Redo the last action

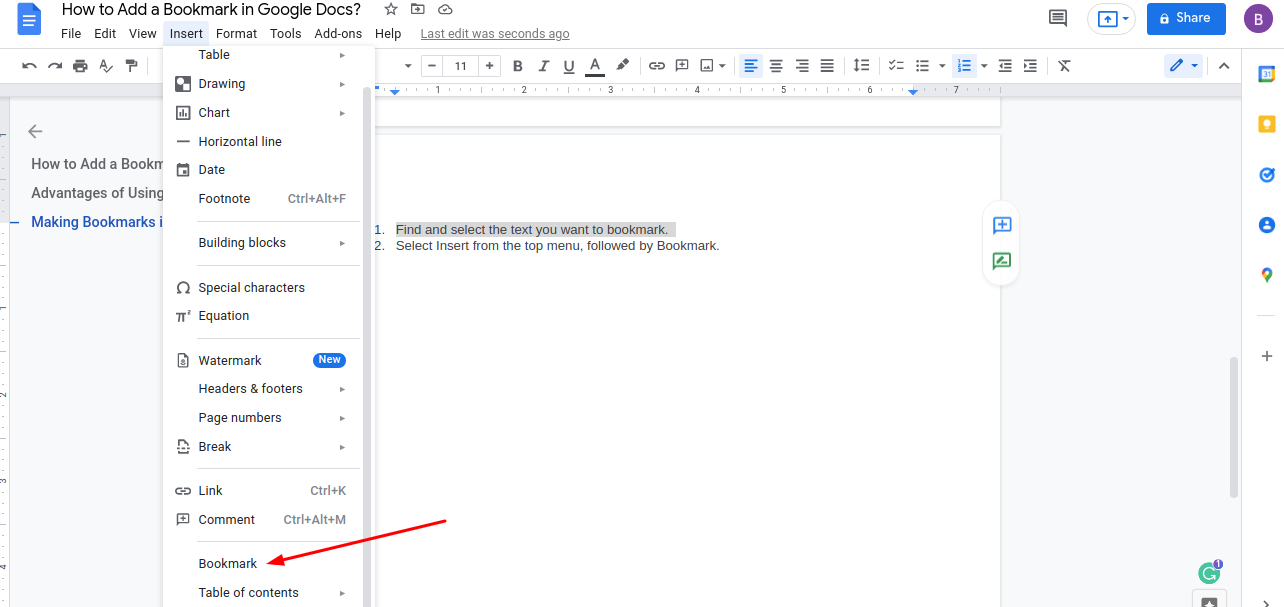pos(55,66)
